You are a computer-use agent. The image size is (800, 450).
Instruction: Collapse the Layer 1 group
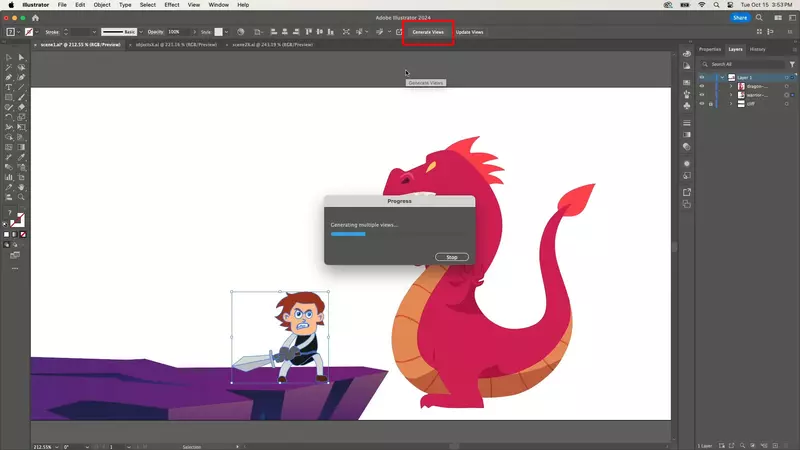721,77
